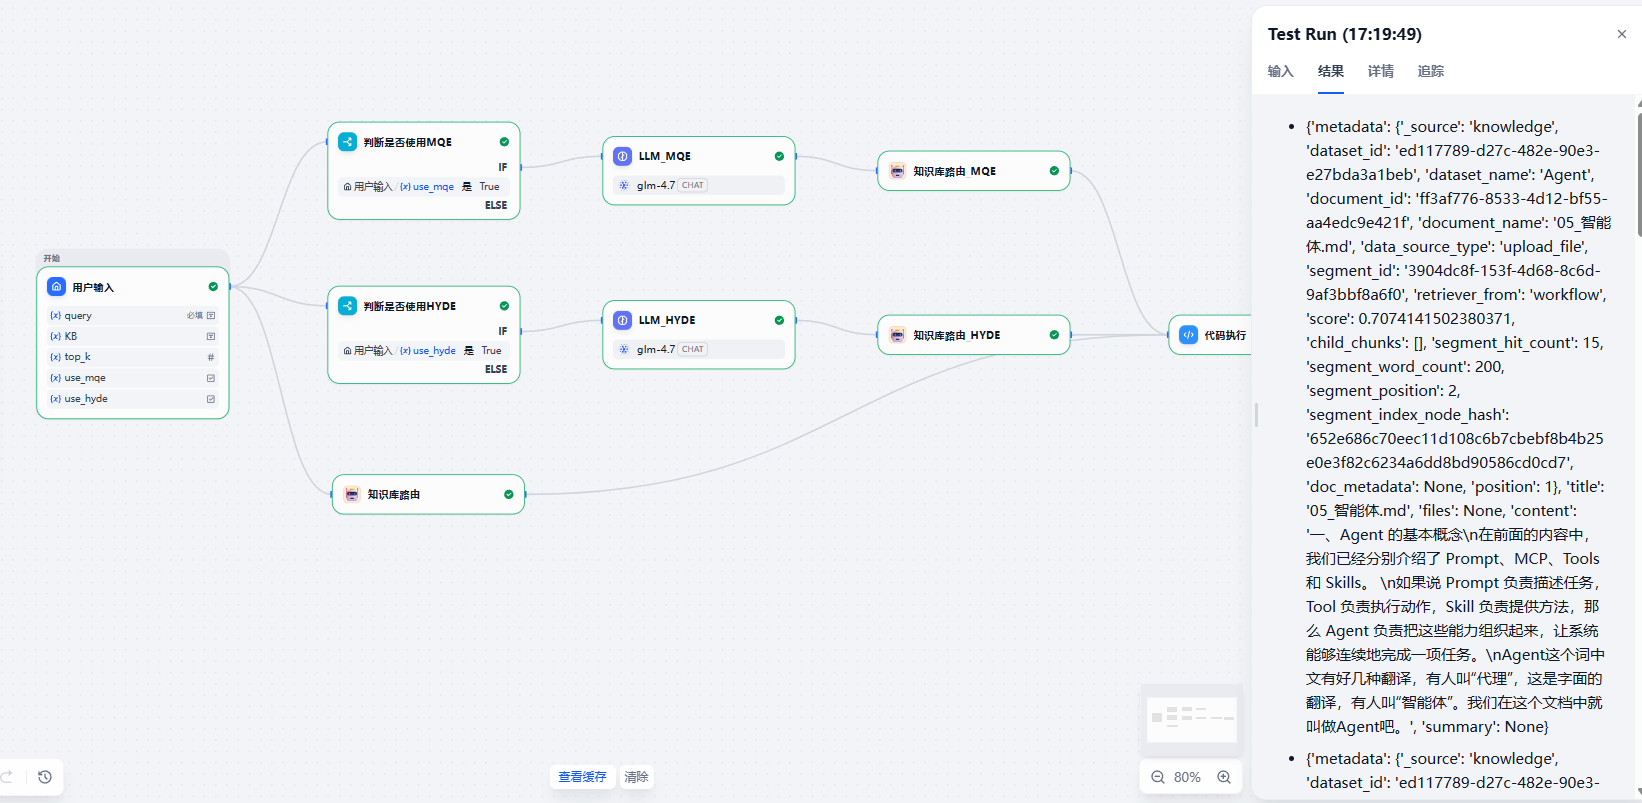Image resolution: width=1642 pixels, height=803 pixels.
Task: Click the KB select variable row
Action: 132,336
